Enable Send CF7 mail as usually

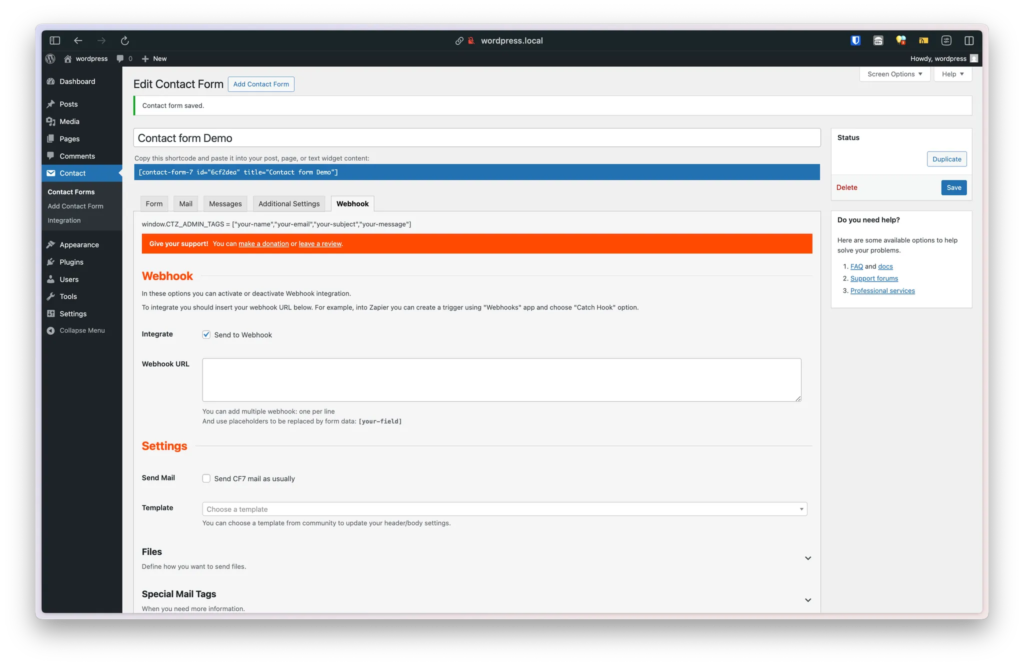pos(206,479)
